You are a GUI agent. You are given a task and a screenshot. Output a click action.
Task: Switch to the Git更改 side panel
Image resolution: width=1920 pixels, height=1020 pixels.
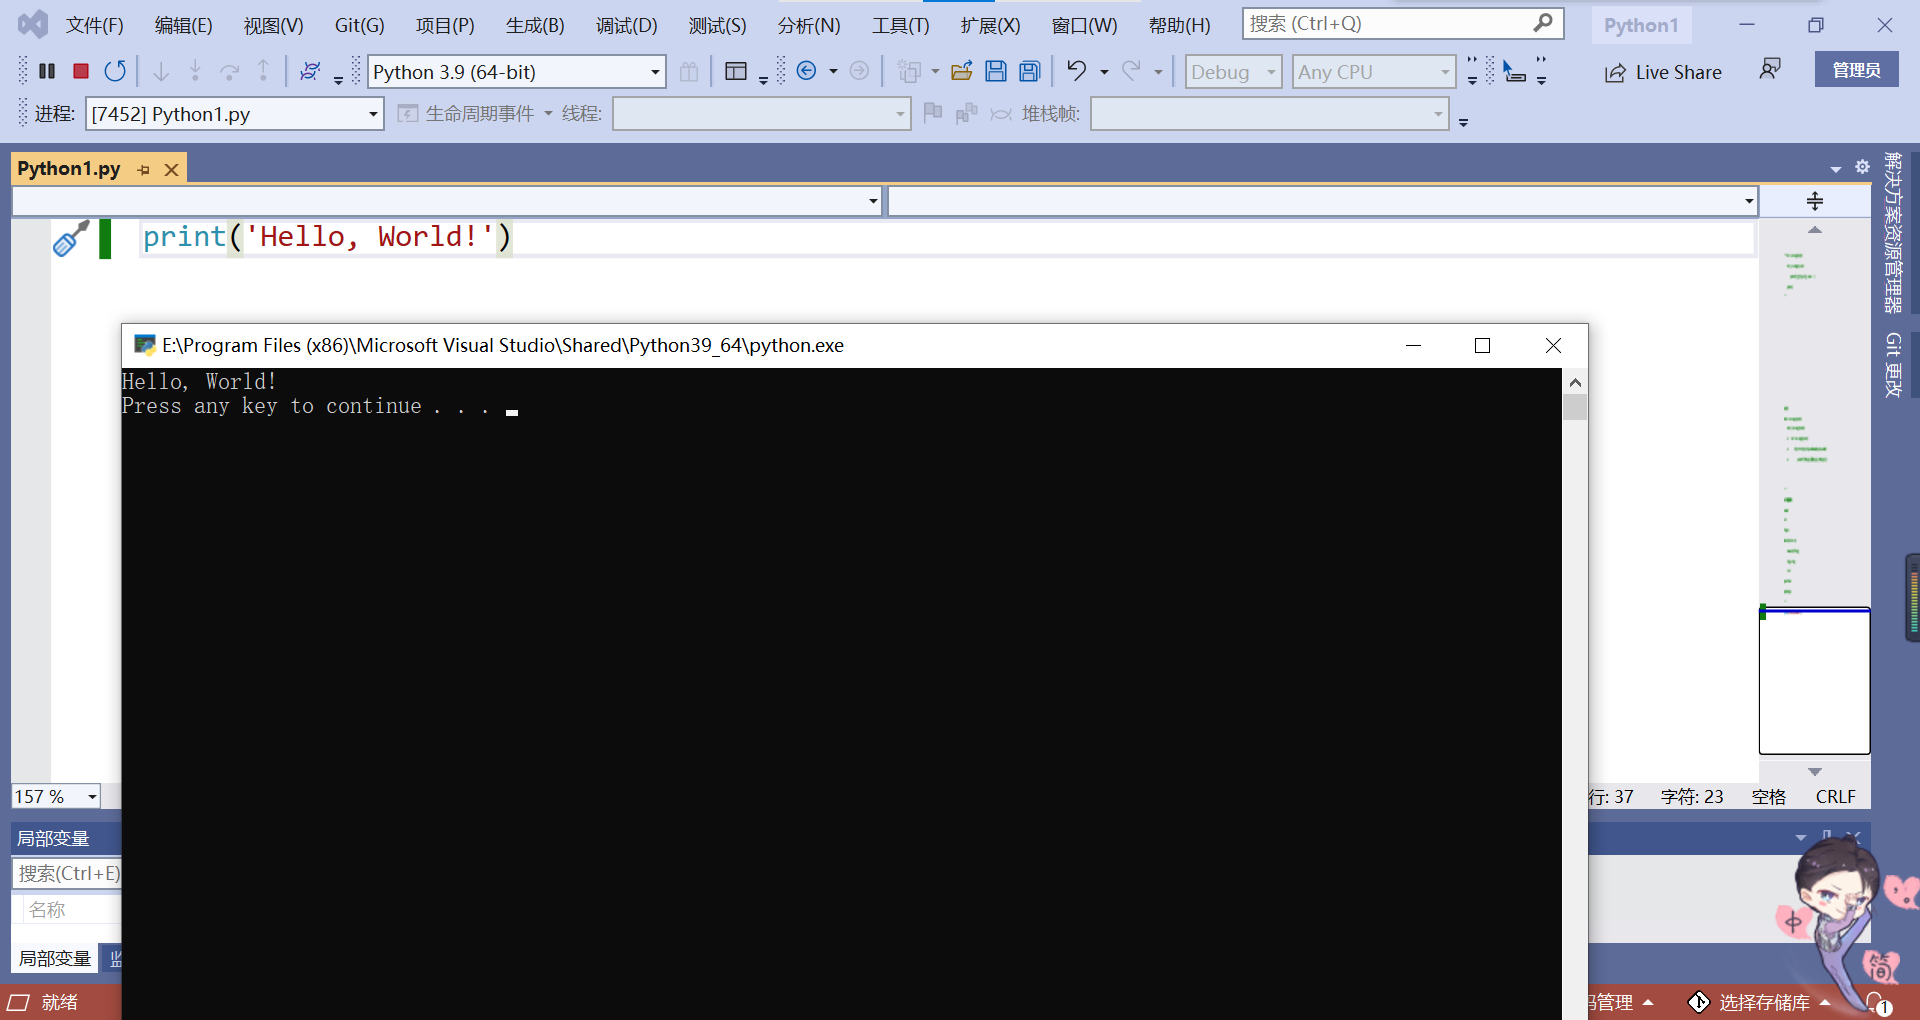[x=1892, y=365]
